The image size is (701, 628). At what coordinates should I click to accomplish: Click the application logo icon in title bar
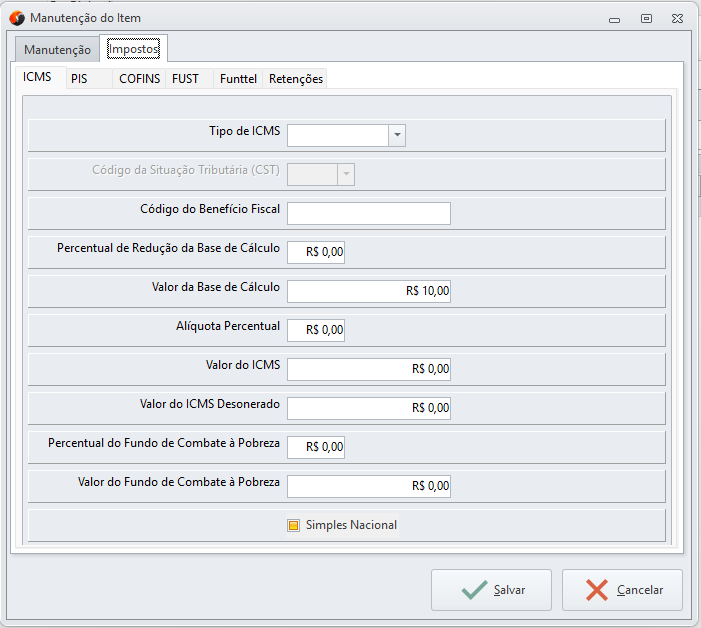[17, 18]
